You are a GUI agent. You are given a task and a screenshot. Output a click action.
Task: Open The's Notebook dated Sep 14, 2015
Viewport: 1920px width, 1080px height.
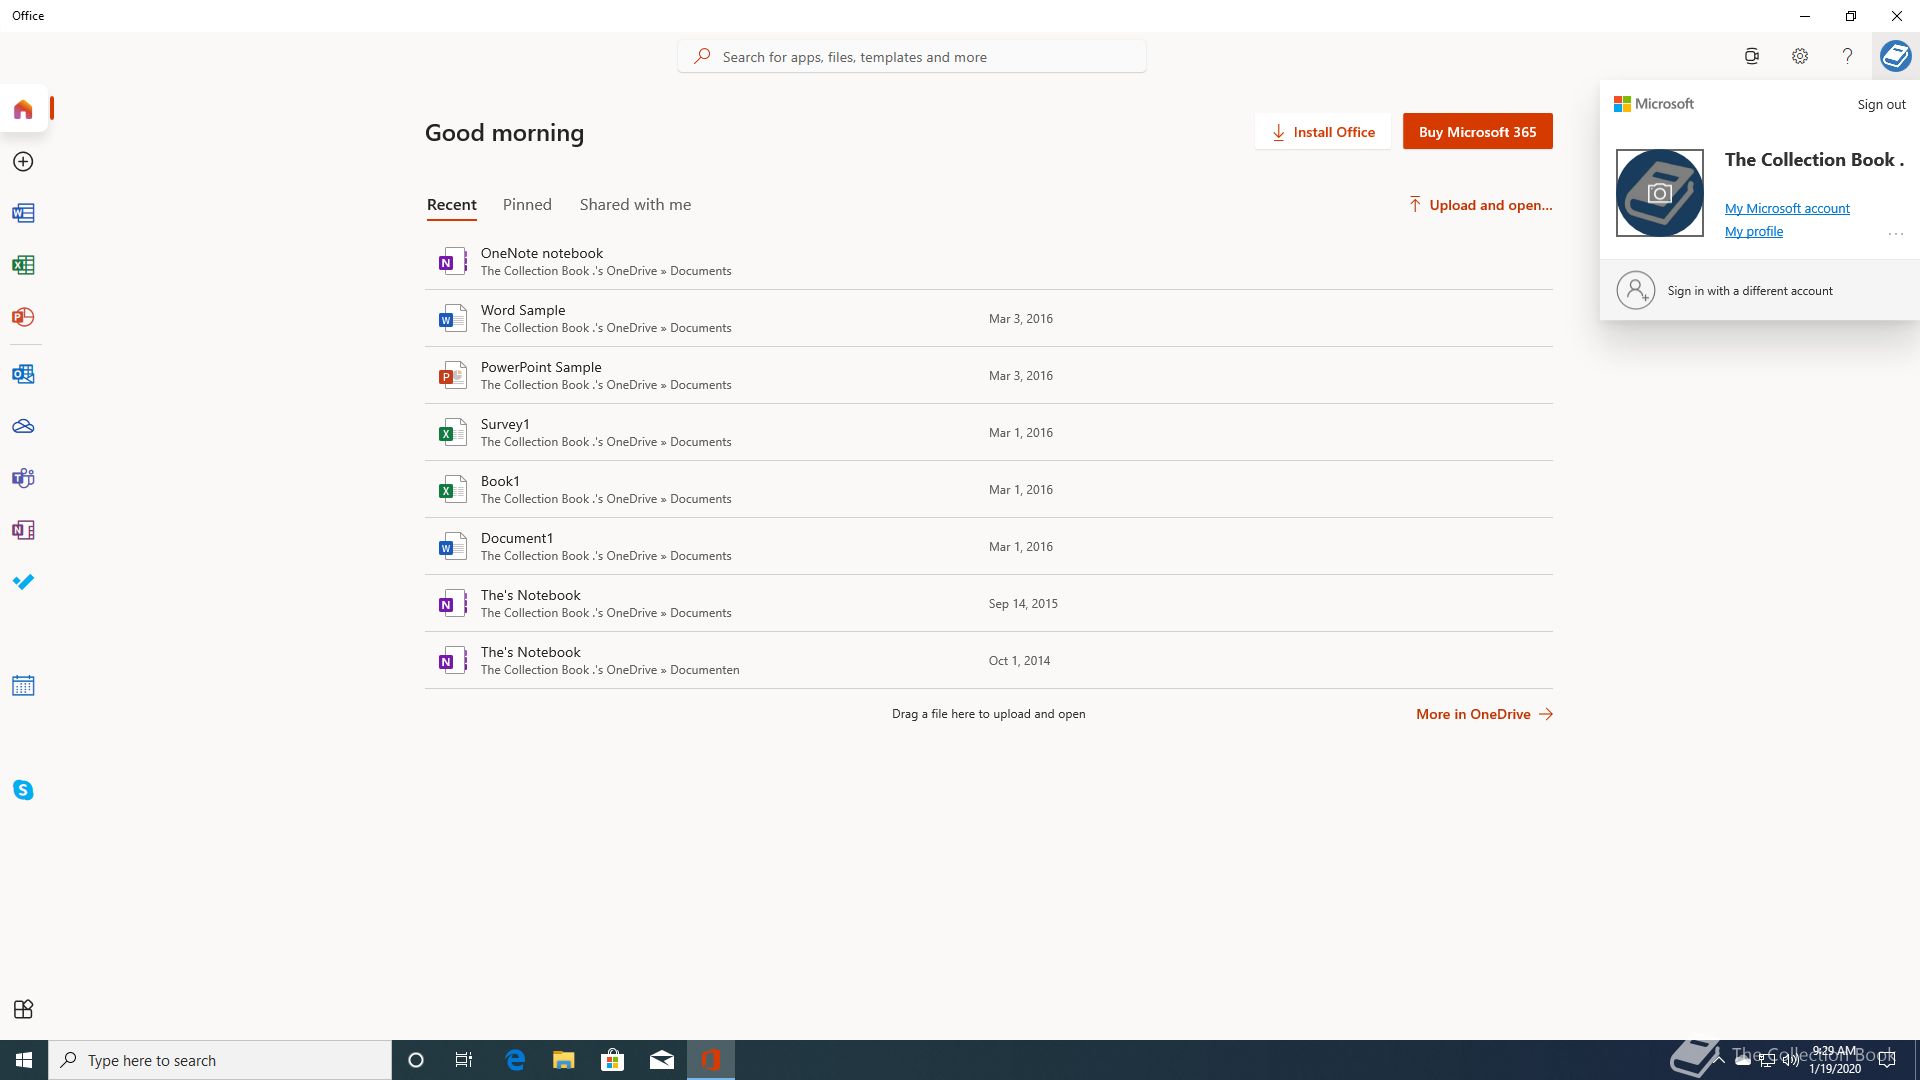pyautogui.click(x=989, y=604)
